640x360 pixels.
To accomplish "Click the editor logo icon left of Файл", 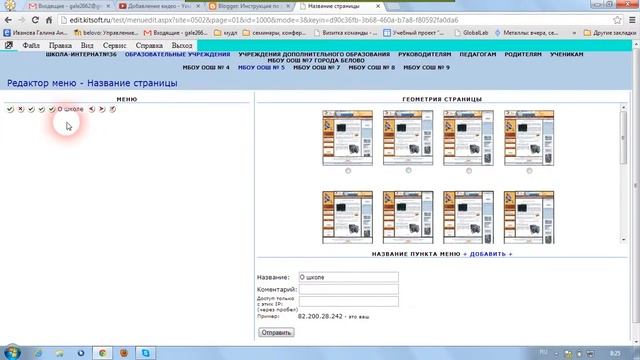I will pyautogui.click(x=9, y=45).
